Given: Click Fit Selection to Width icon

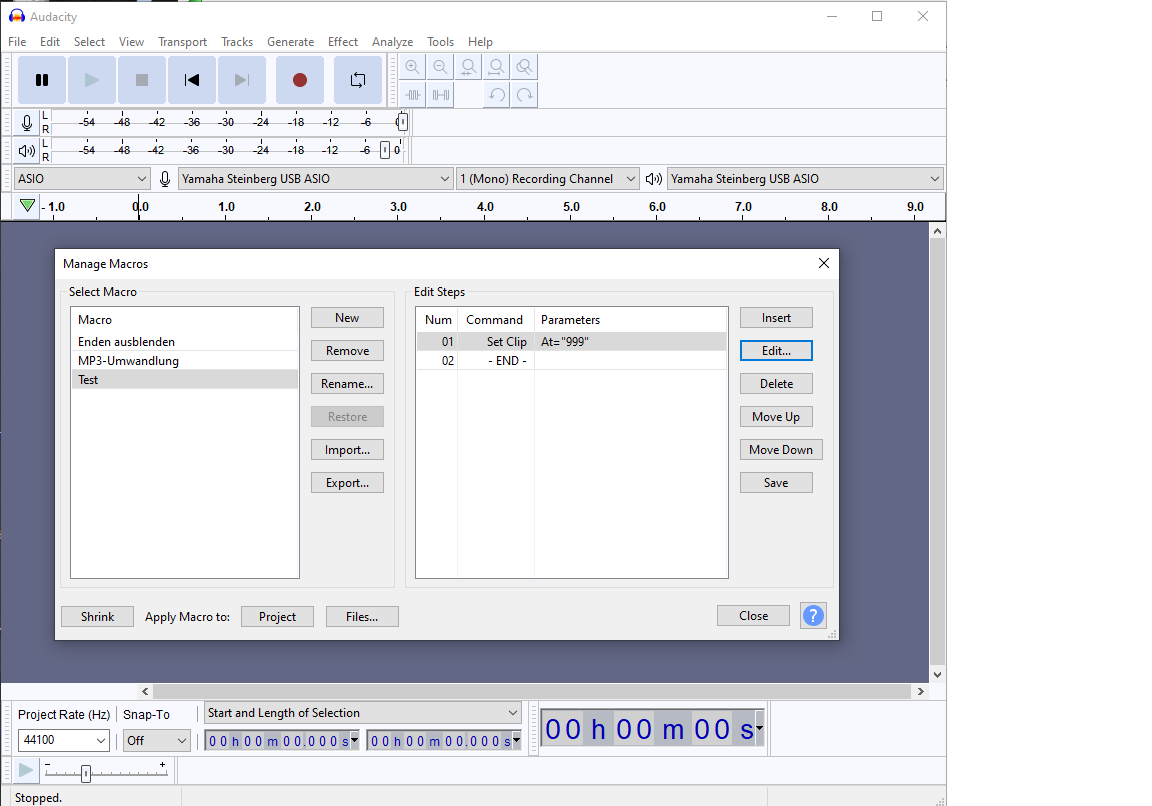Looking at the screenshot, I should 469,67.
